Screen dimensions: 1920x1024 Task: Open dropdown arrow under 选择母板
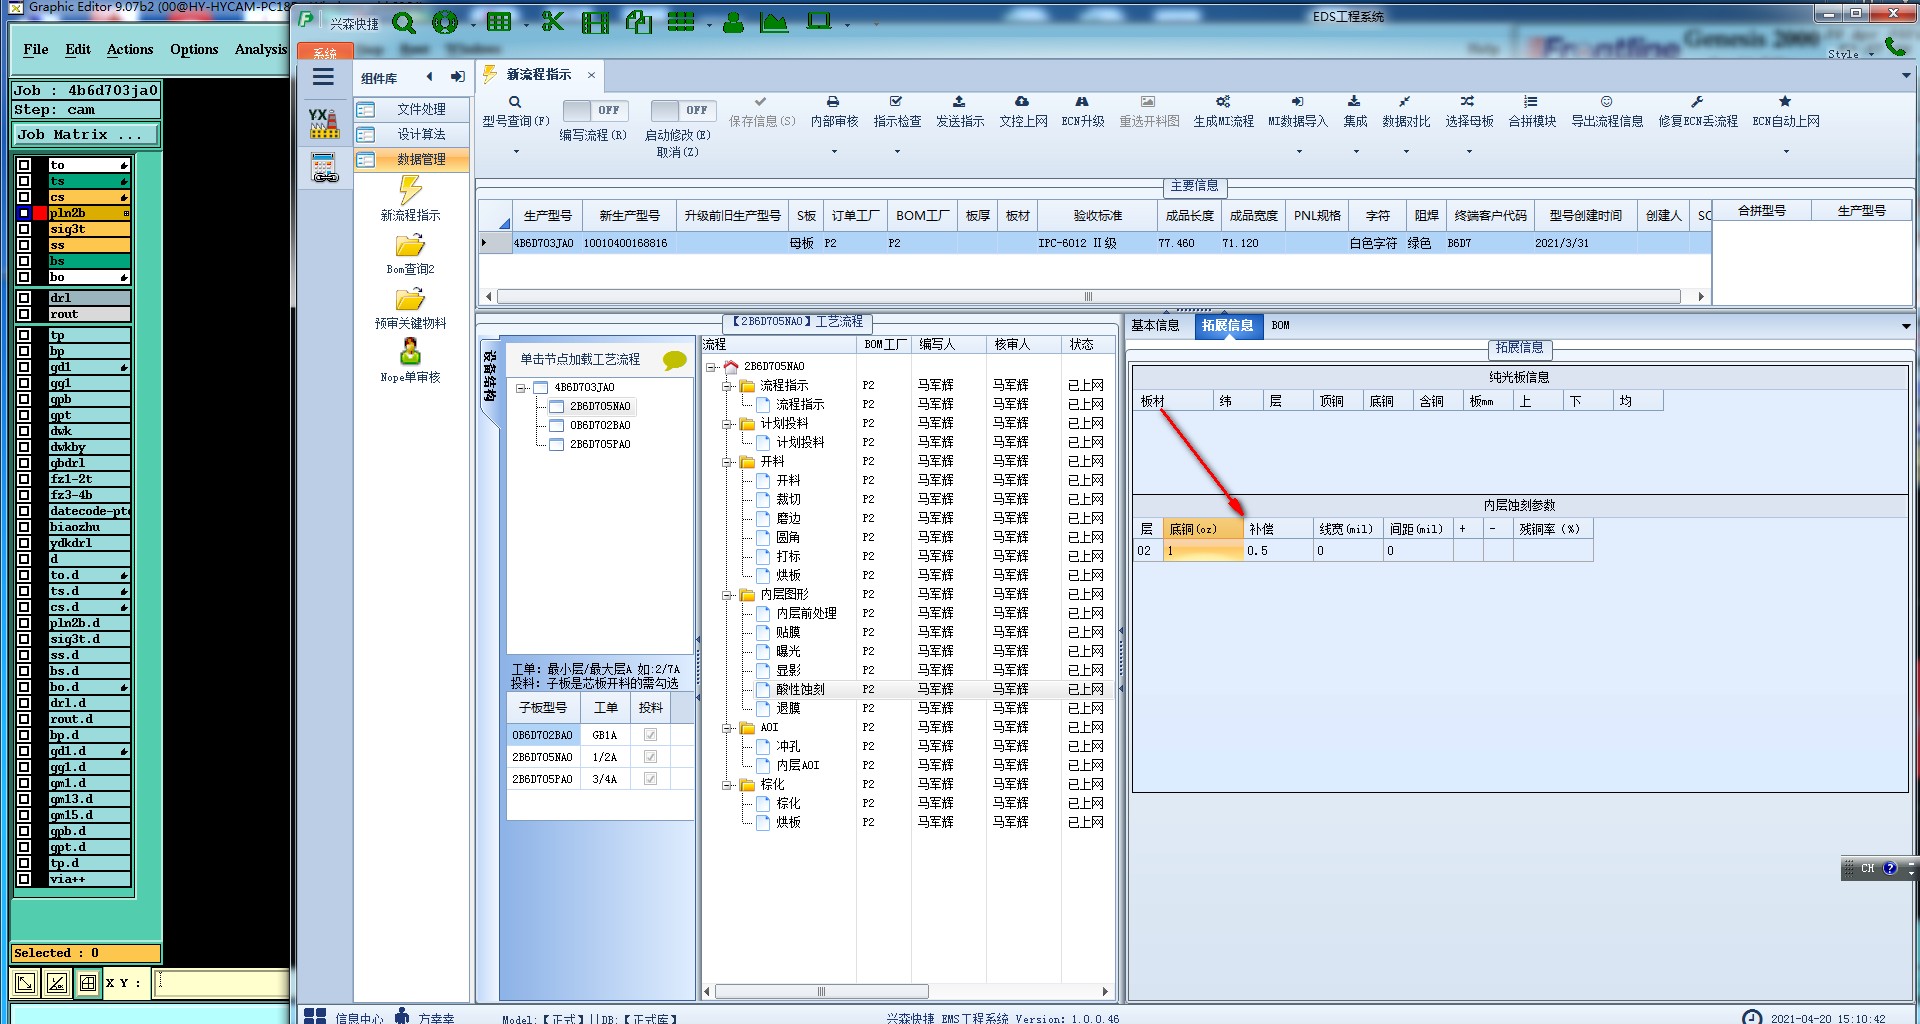point(1469,152)
